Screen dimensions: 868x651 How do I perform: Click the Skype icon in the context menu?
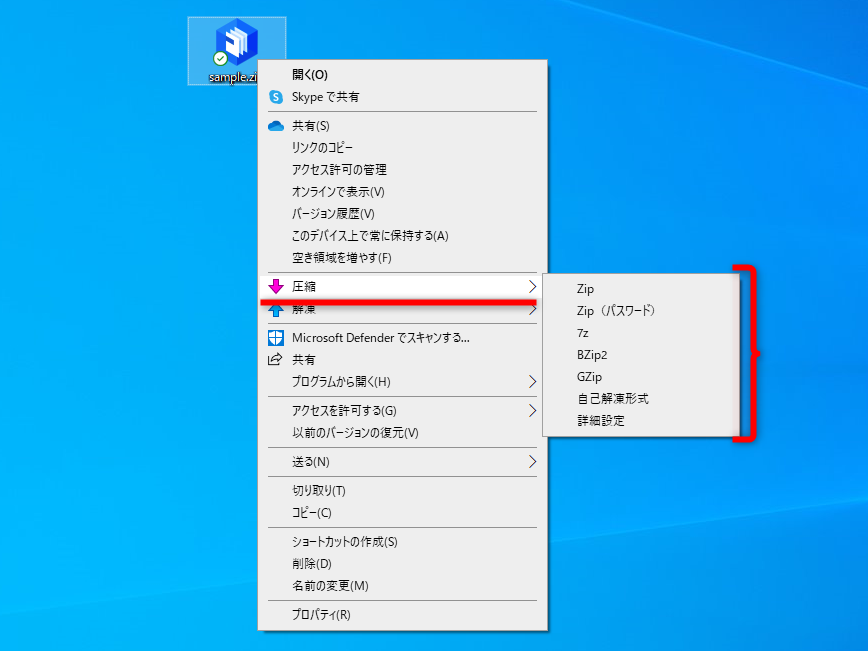[274, 97]
